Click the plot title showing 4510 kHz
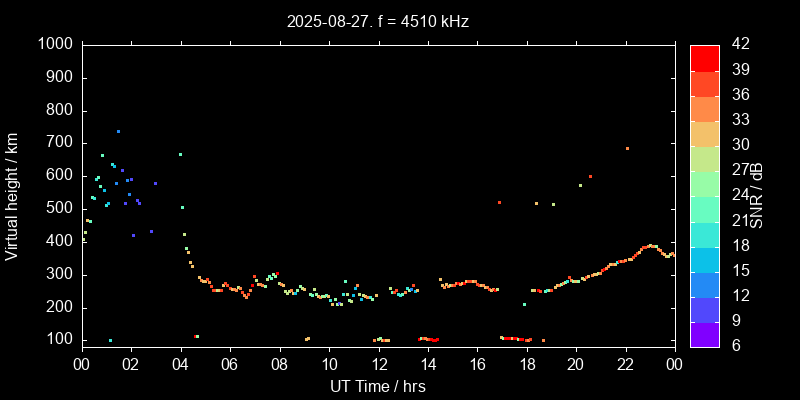Screen dimensions: 800x400 tap(377, 20)
